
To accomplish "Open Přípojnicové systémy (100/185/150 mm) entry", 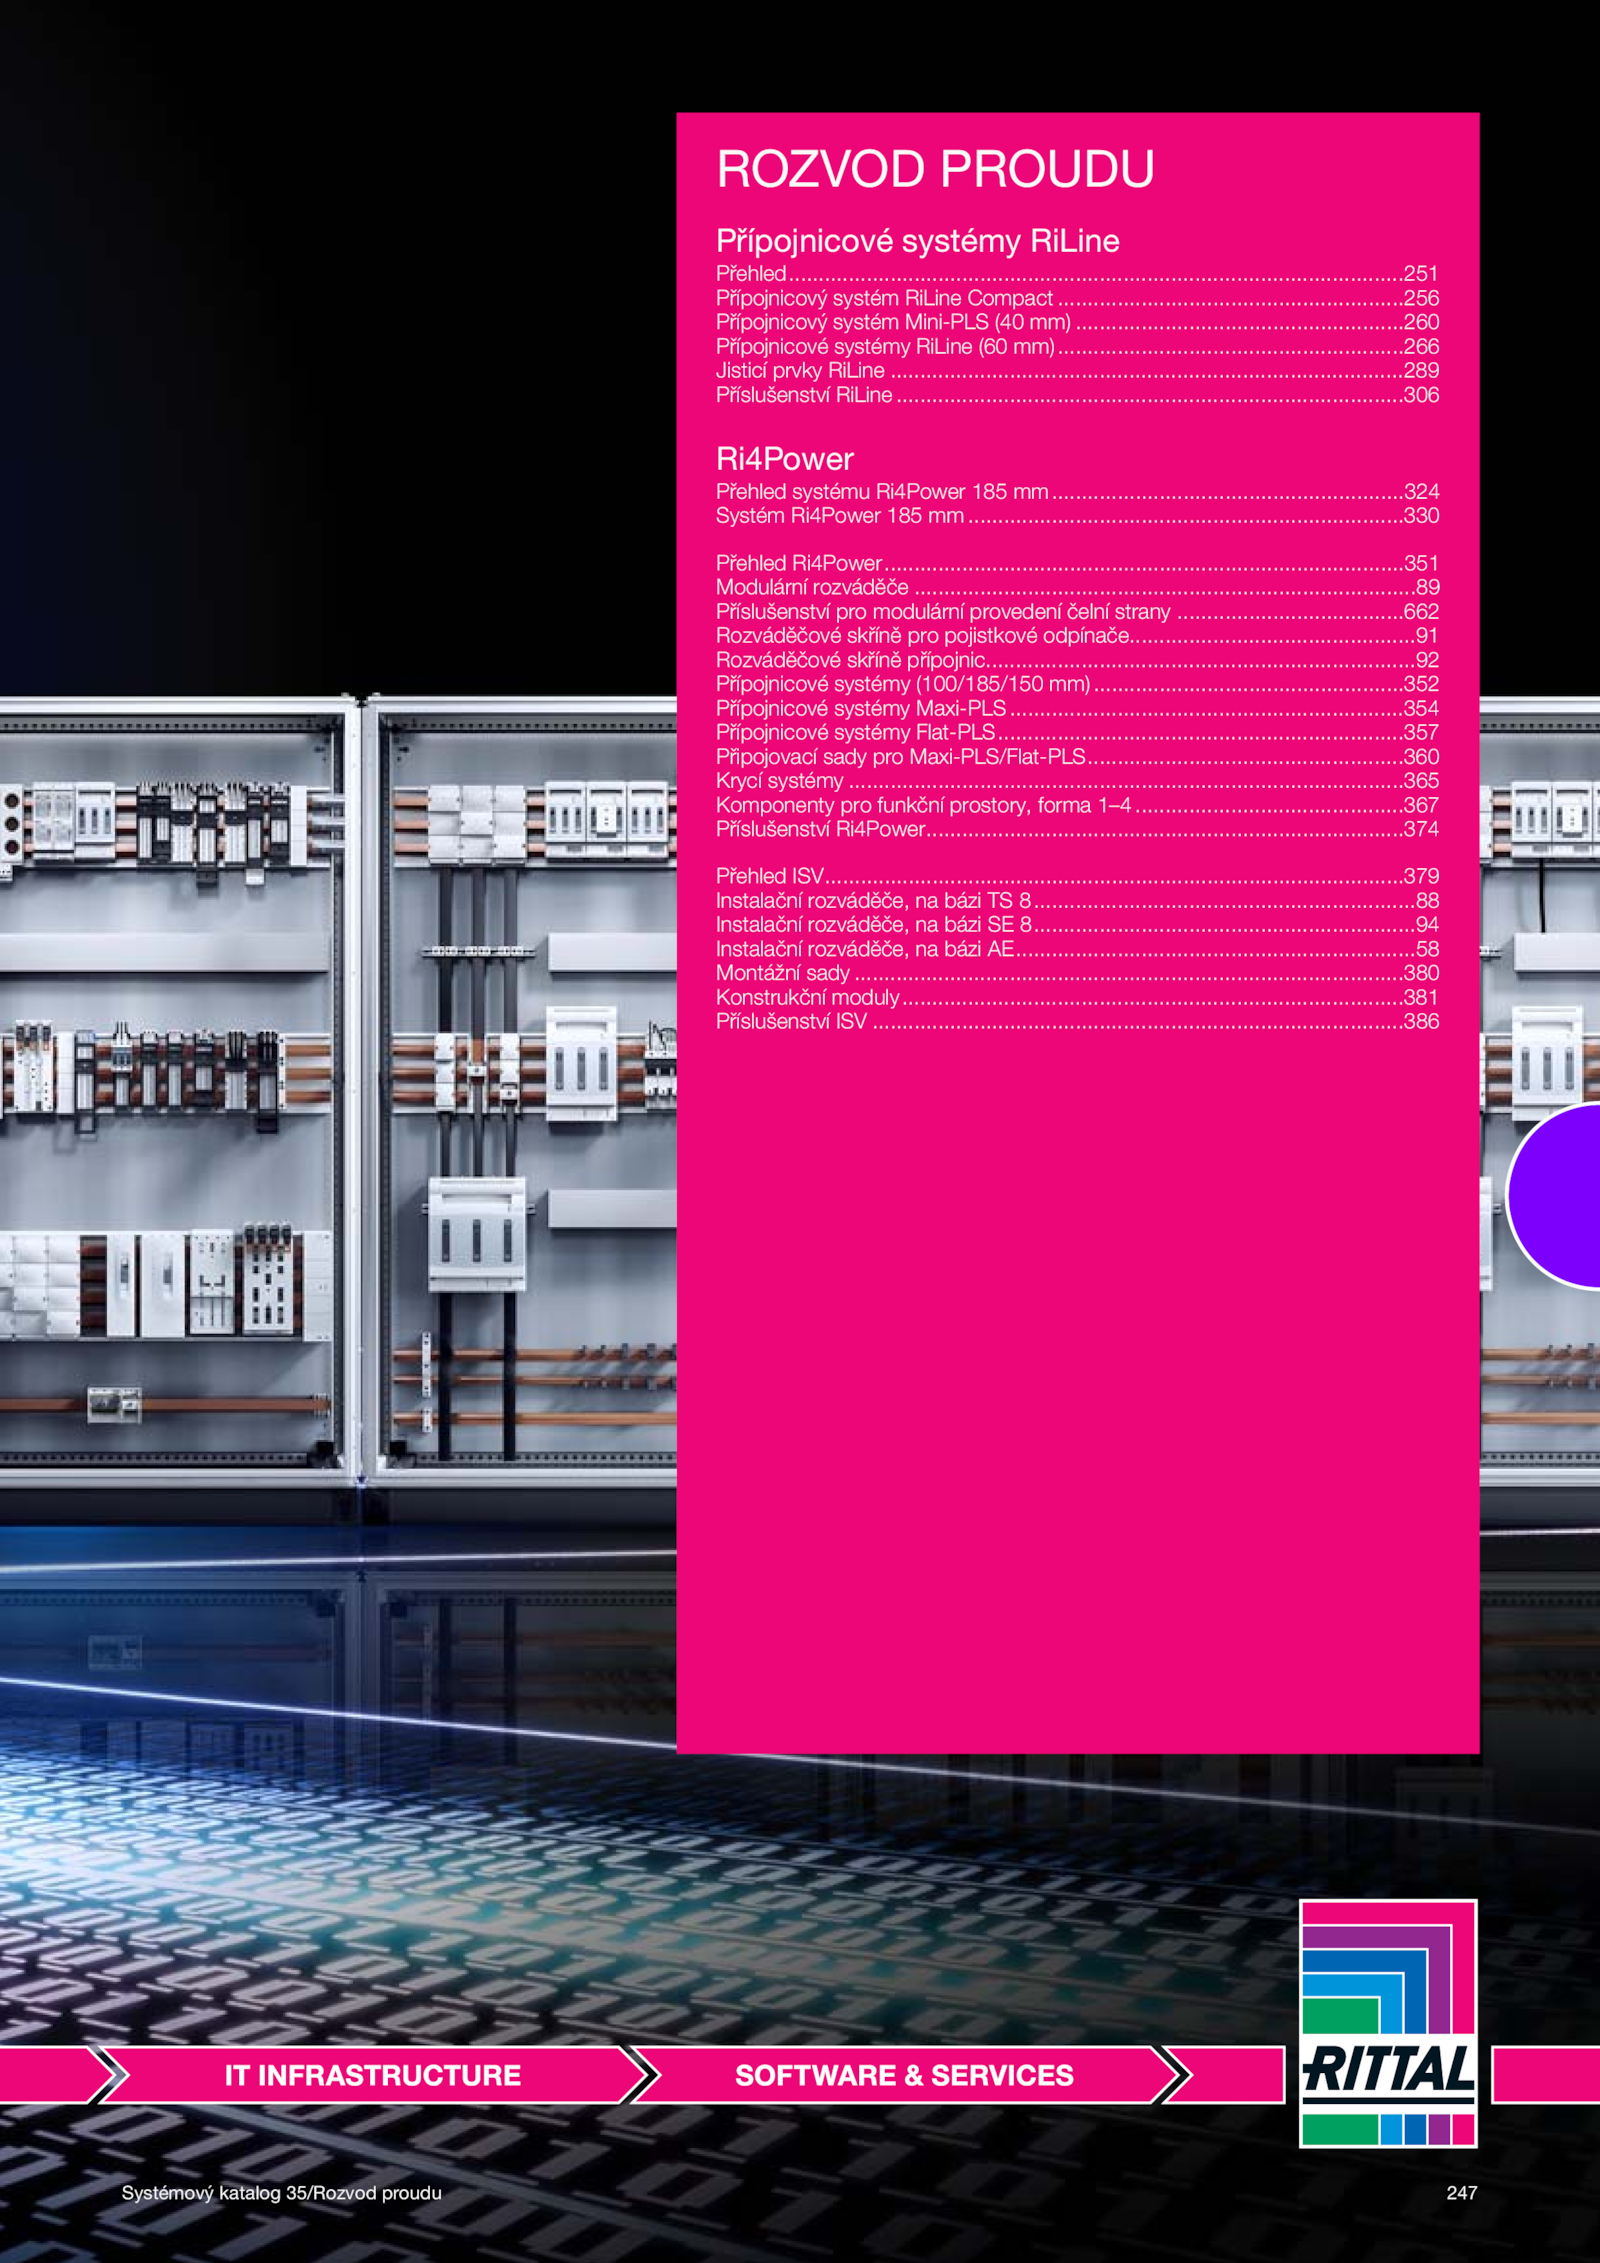I will click(1077, 684).
